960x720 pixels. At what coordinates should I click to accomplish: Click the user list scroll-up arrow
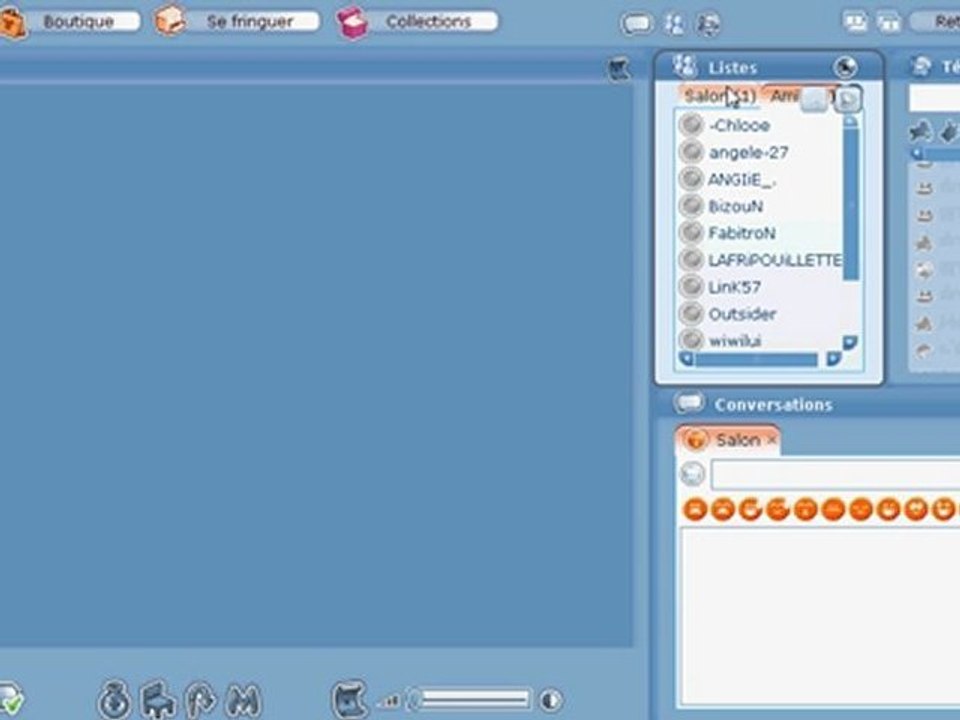[850, 121]
